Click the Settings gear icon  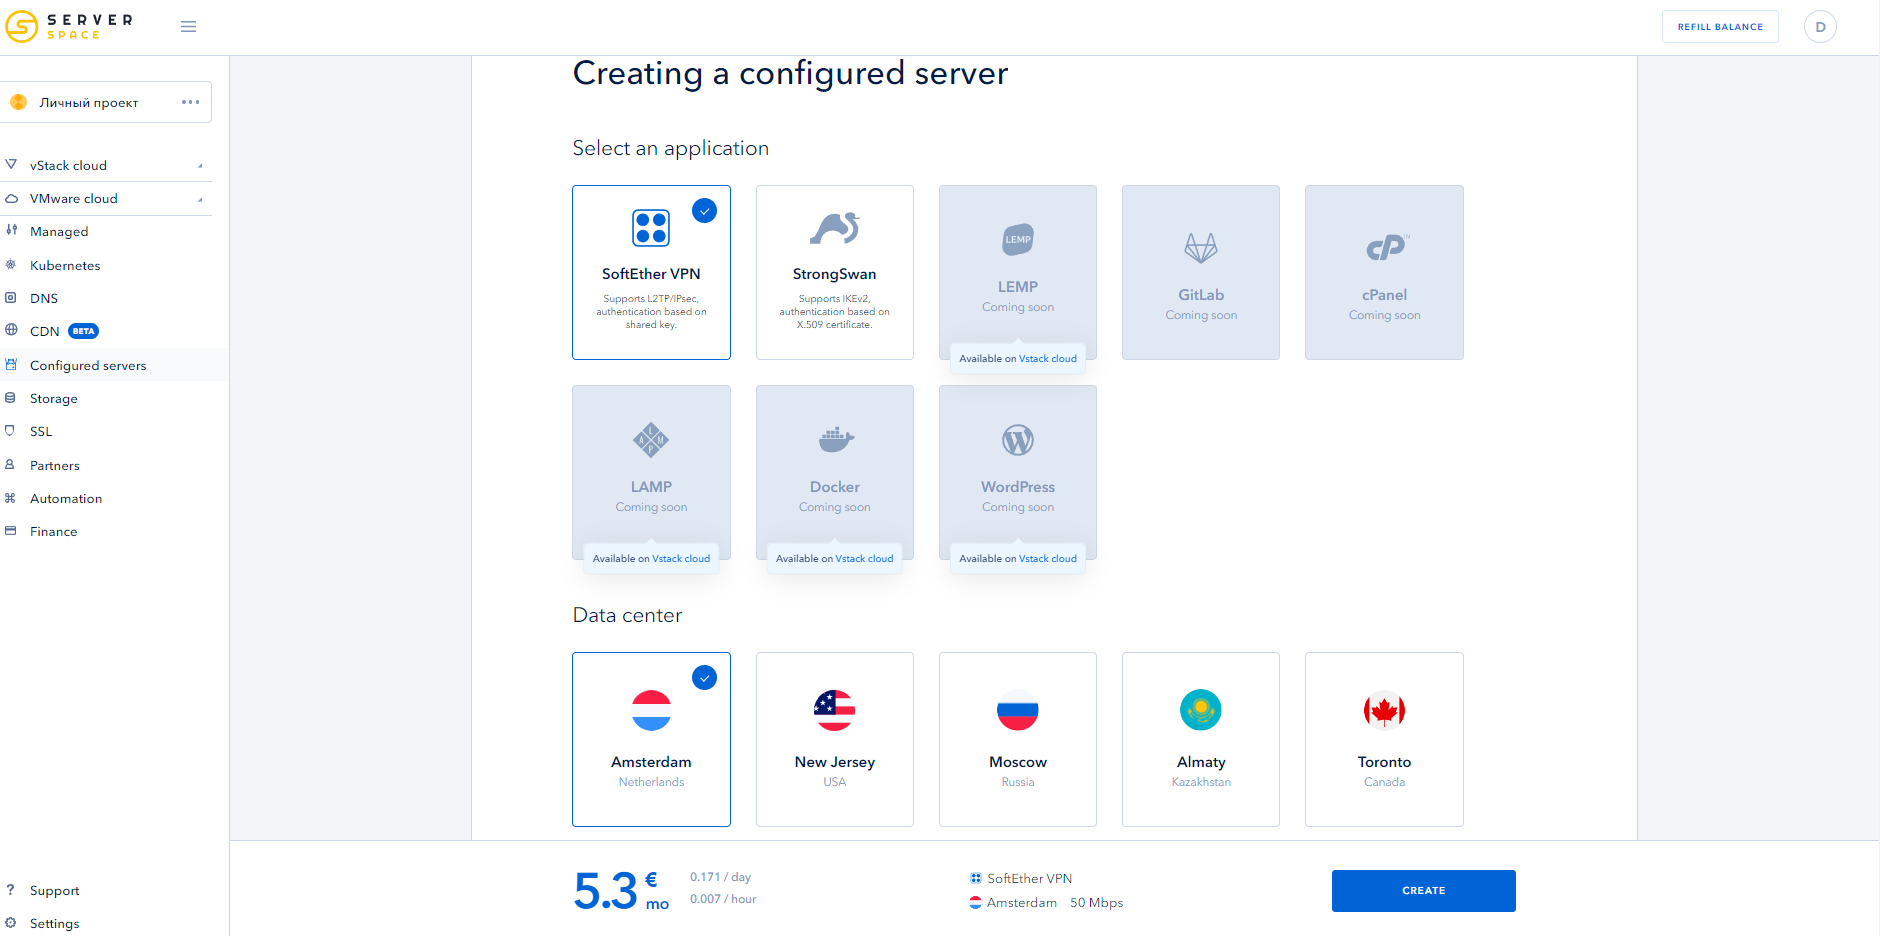(x=11, y=922)
